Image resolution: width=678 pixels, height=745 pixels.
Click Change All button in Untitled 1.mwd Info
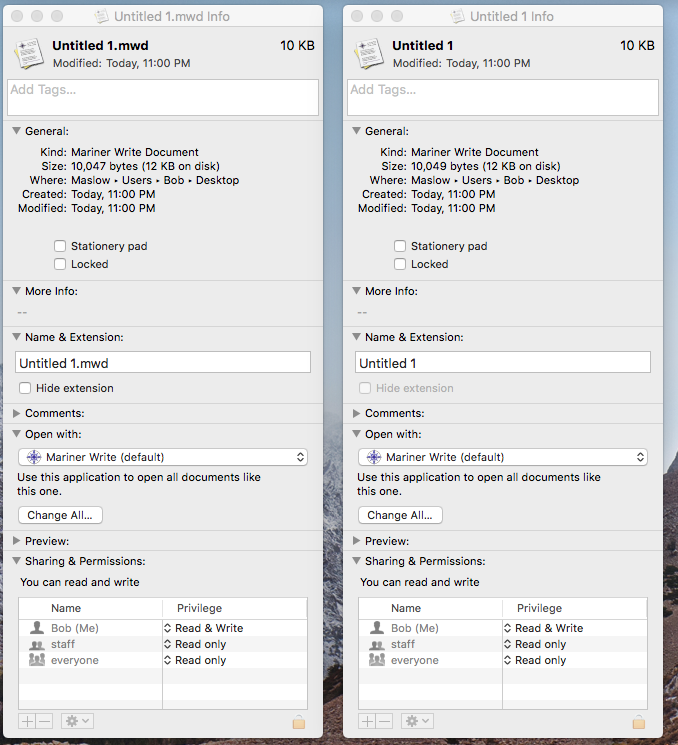point(60,515)
